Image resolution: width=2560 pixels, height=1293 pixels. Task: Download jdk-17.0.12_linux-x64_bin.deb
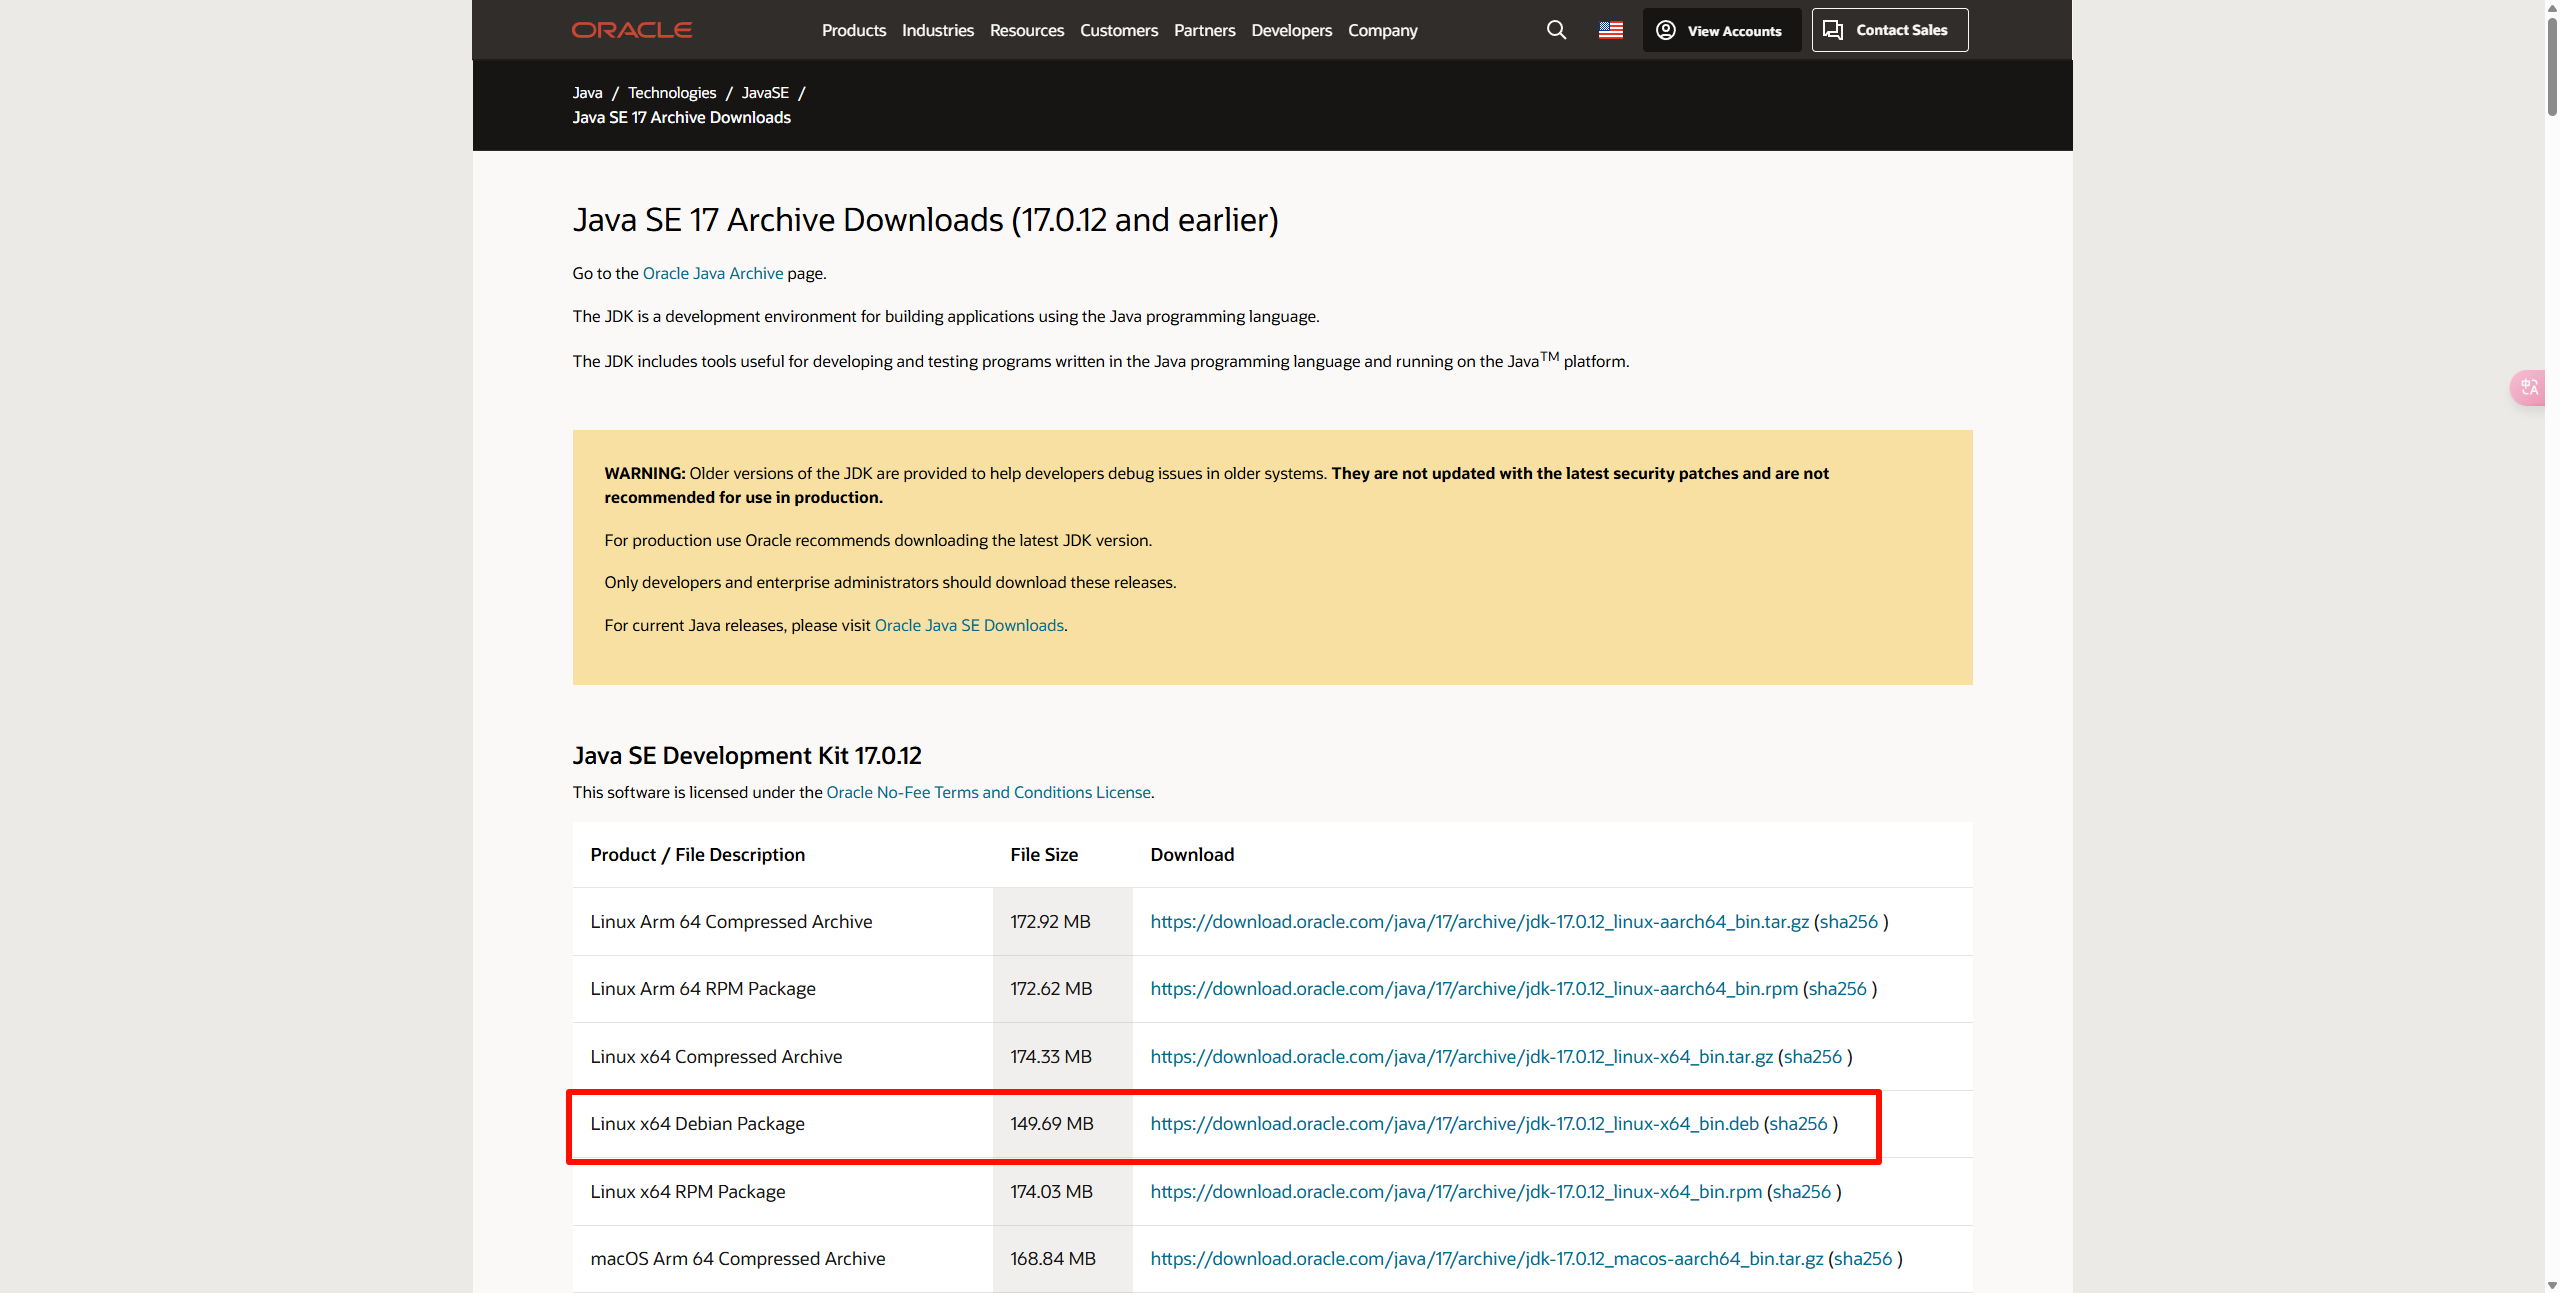coord(1454,1124)
